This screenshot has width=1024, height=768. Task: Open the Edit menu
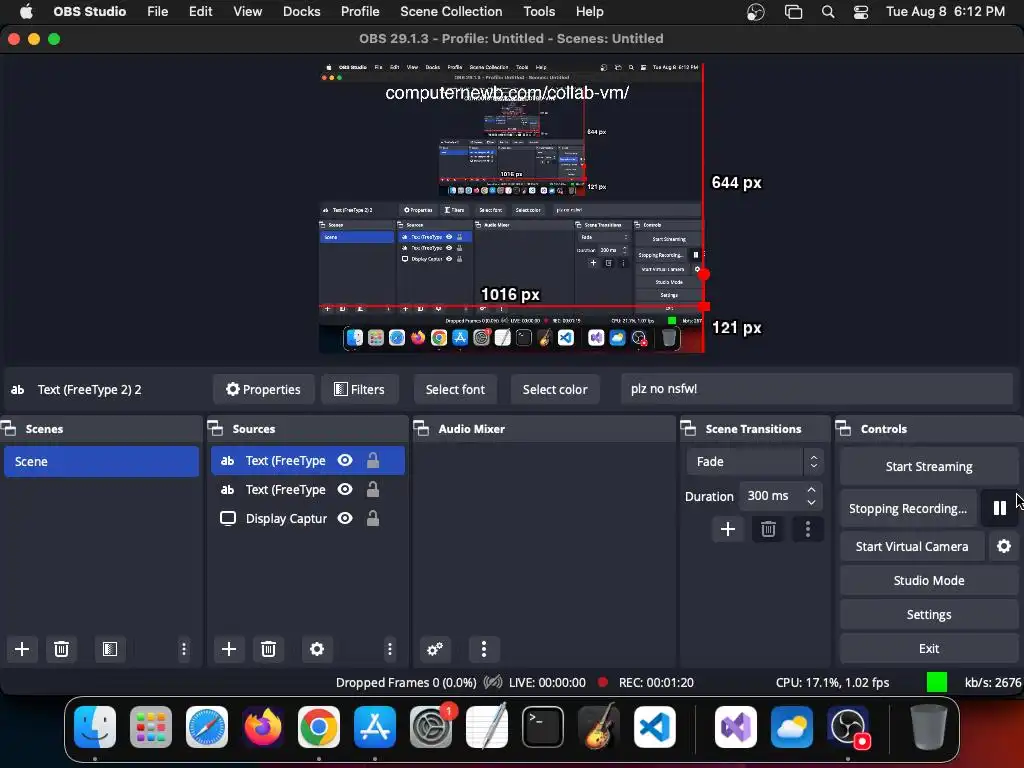point(200,12)
